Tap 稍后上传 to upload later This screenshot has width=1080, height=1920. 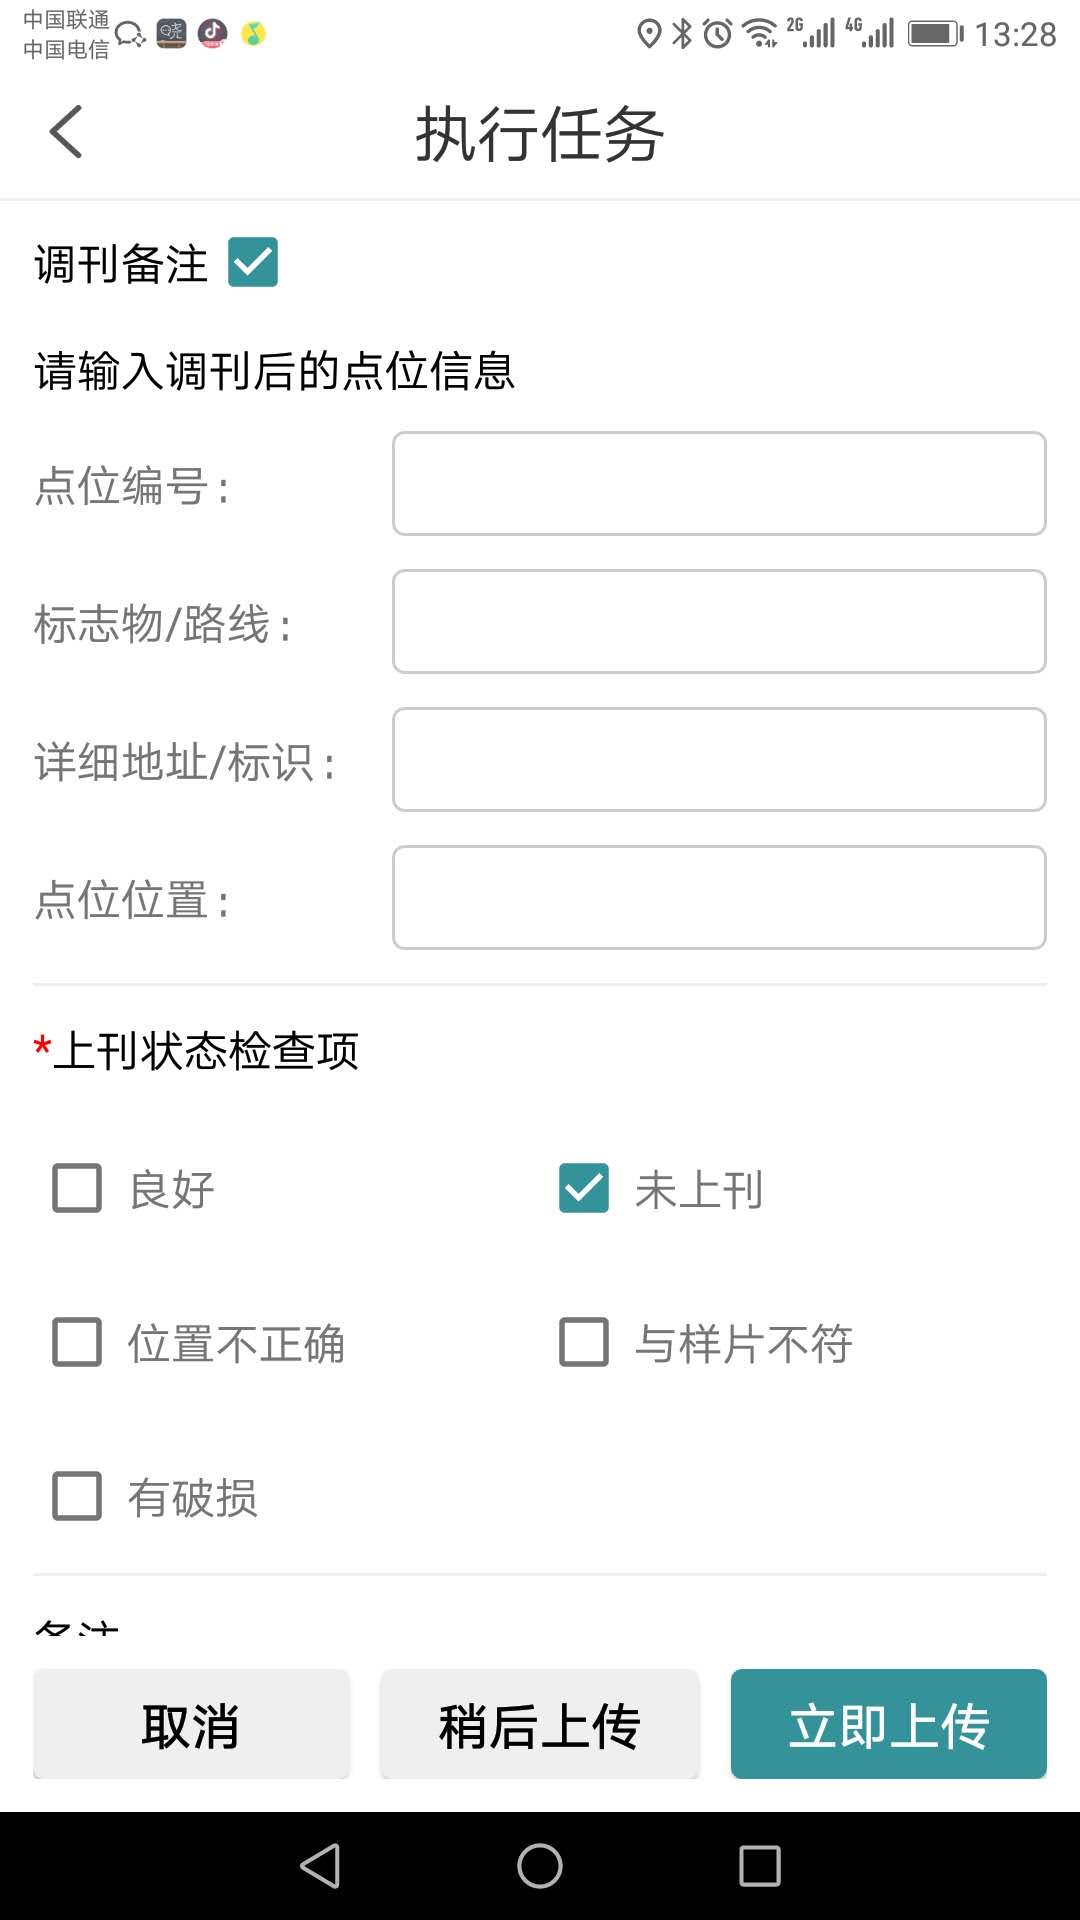coord(540,1724)
